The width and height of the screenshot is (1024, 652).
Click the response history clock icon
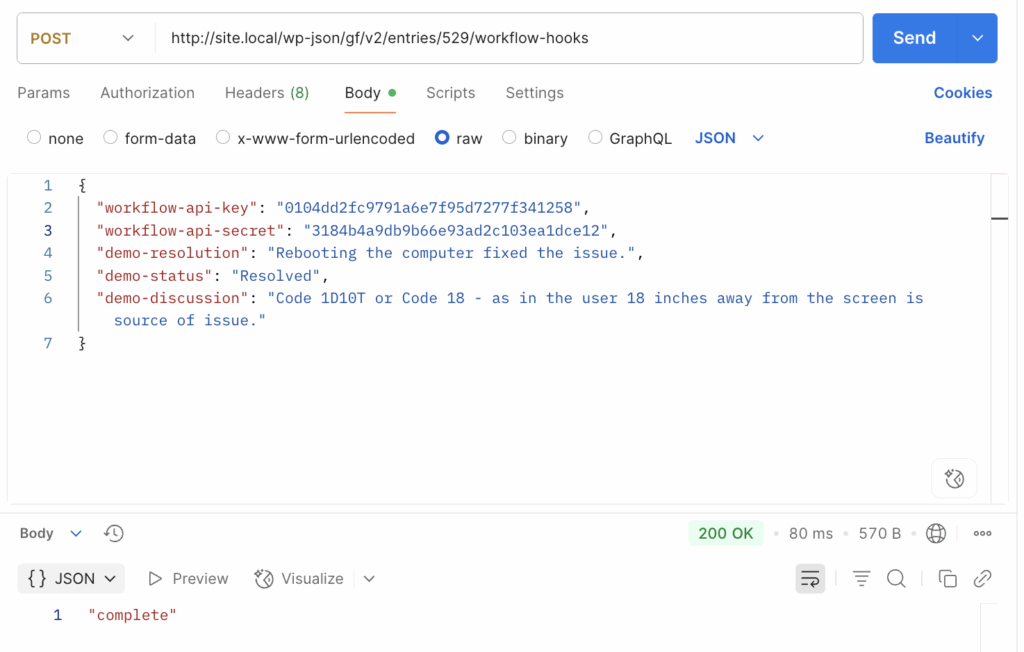(x=114, y=533)
